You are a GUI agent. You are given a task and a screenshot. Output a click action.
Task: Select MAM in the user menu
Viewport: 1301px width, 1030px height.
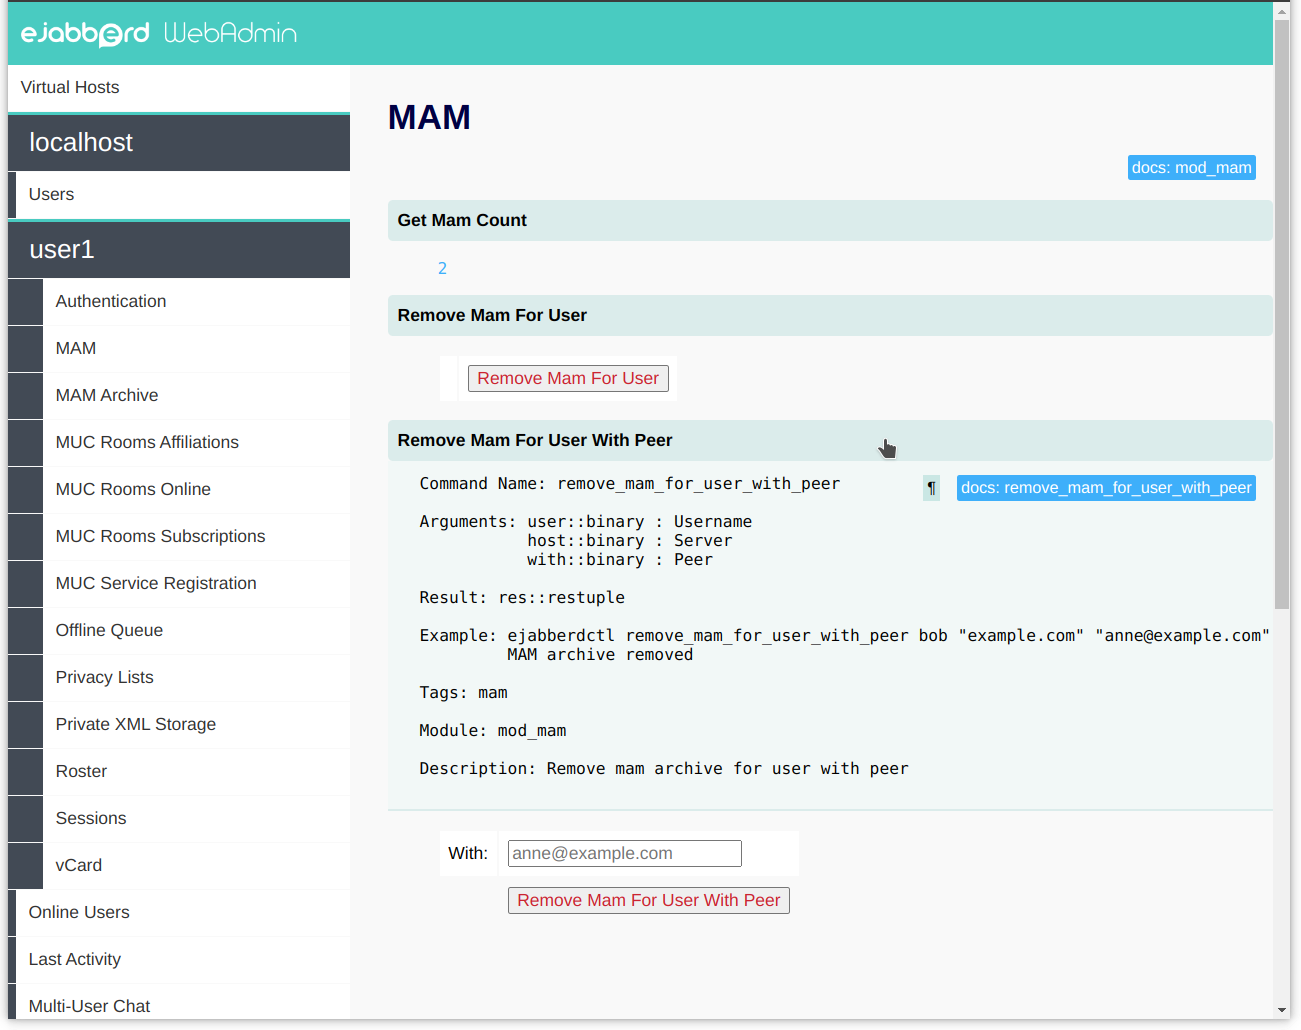[196, 349]
